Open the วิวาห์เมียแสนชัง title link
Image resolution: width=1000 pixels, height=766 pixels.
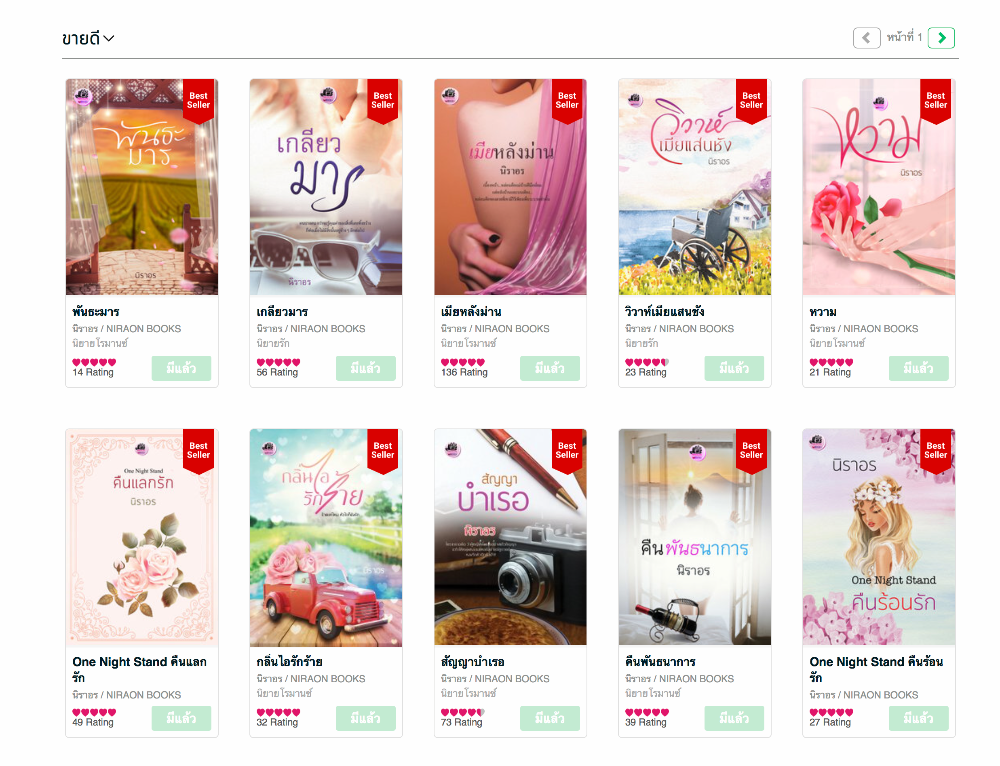pyautogui.click(x=665, y=312)
